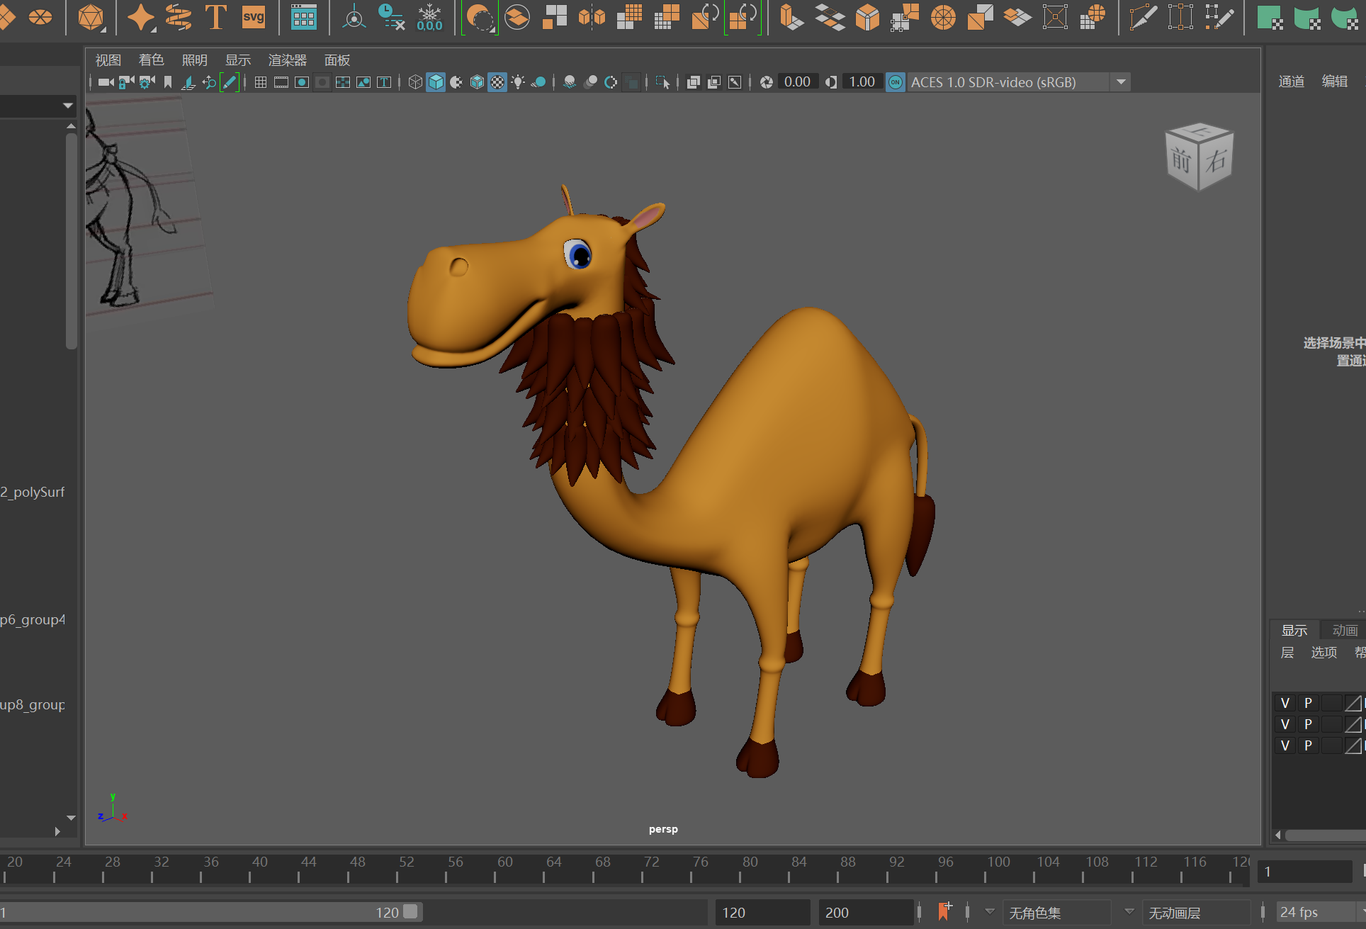Viewport: 1366px width, 929px height.
Task: Click the camera bookmarks icon
Action: pos(168,82)
